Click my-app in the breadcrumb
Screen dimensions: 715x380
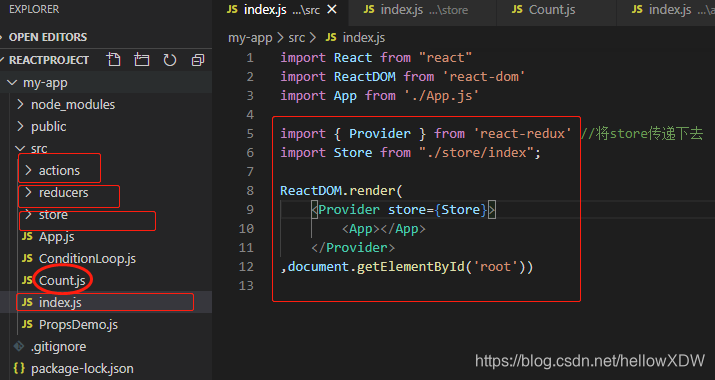pos(250,37)
